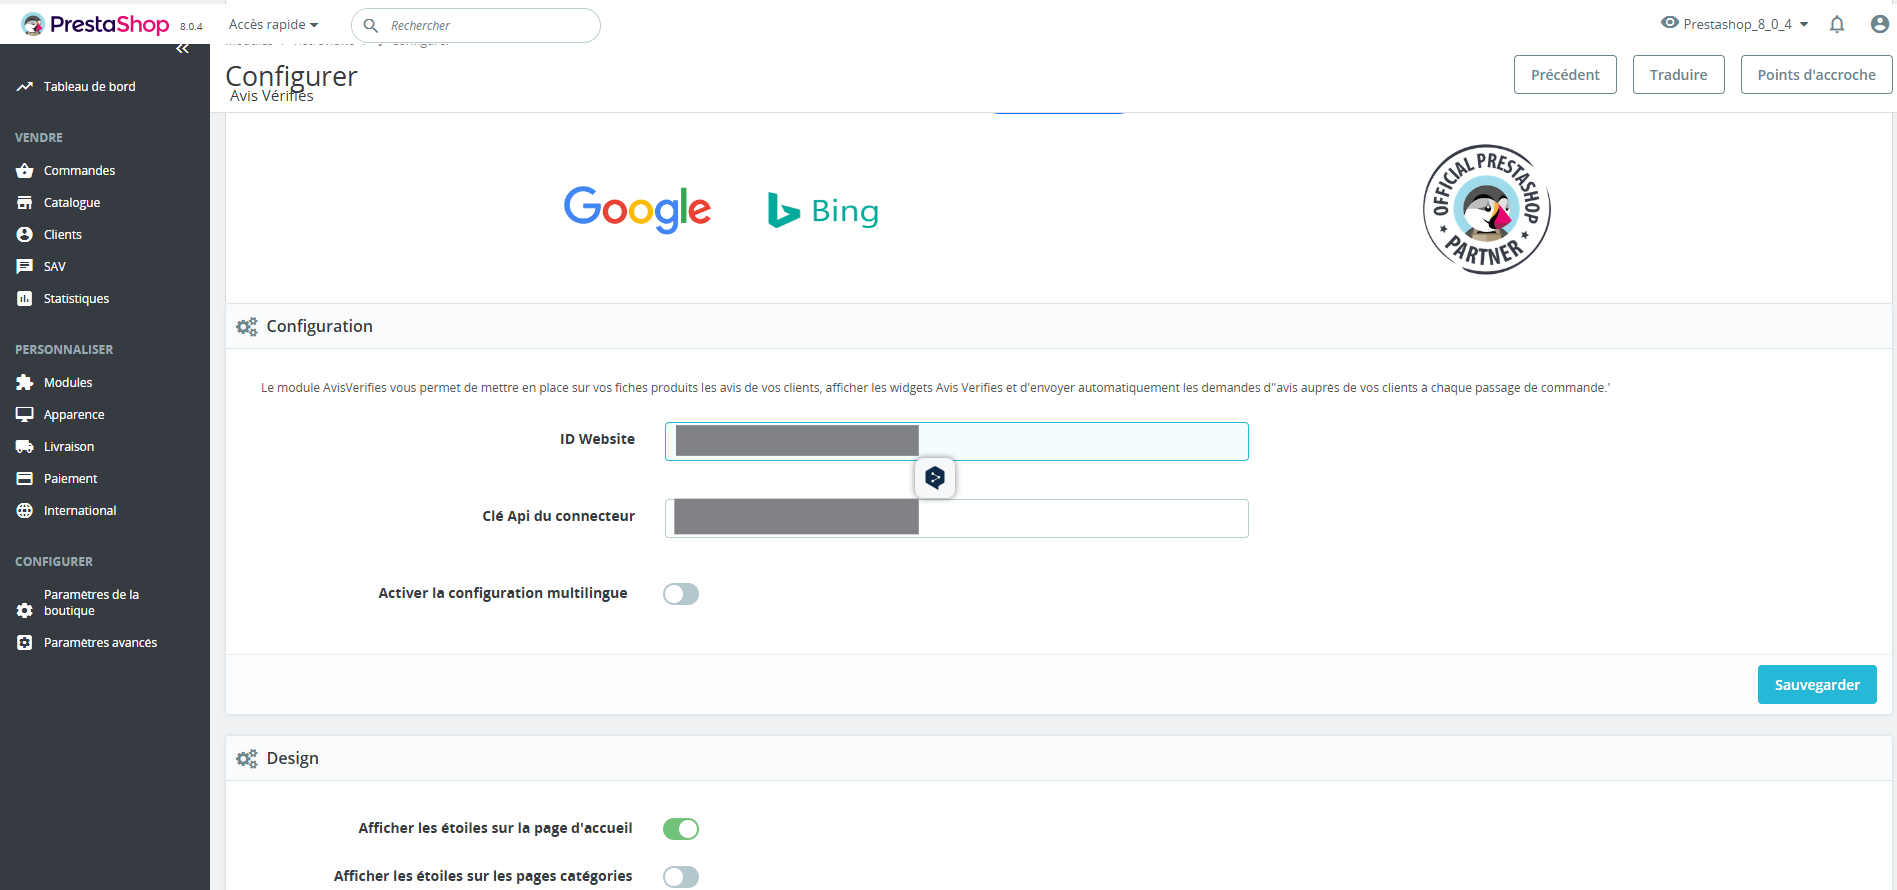Click the Sauvegarder button
This screenshot has width=1897, height=890.
pos(1816,685)
